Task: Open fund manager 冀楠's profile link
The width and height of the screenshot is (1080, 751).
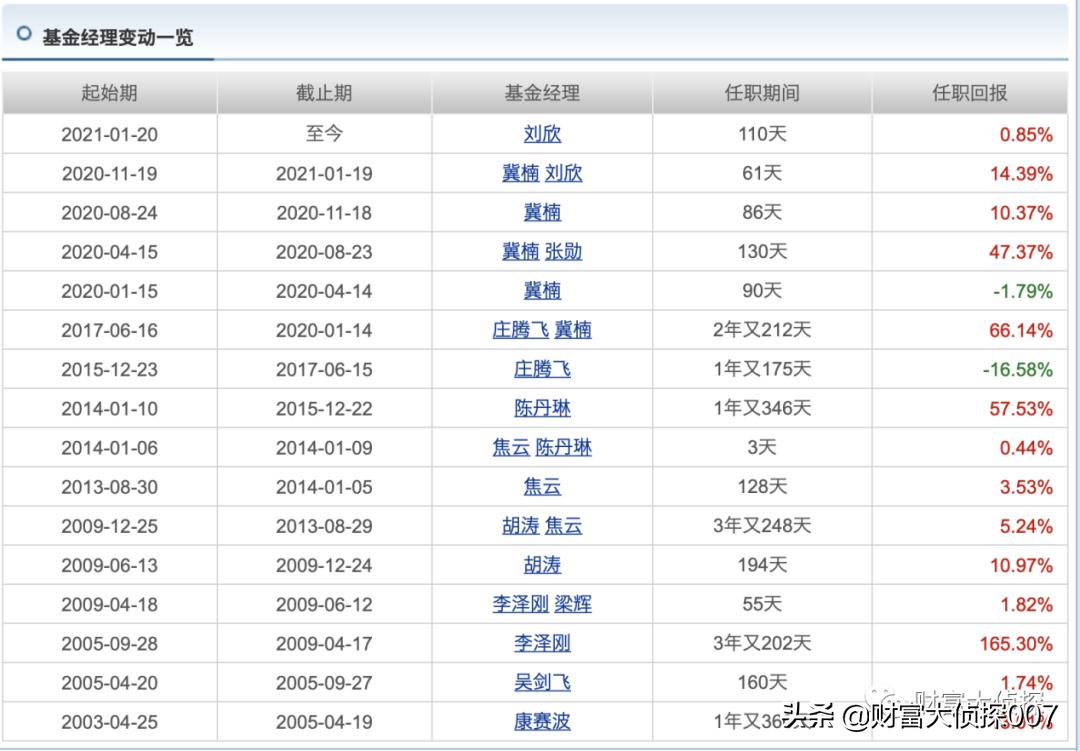Action: (x=542, y=212)
